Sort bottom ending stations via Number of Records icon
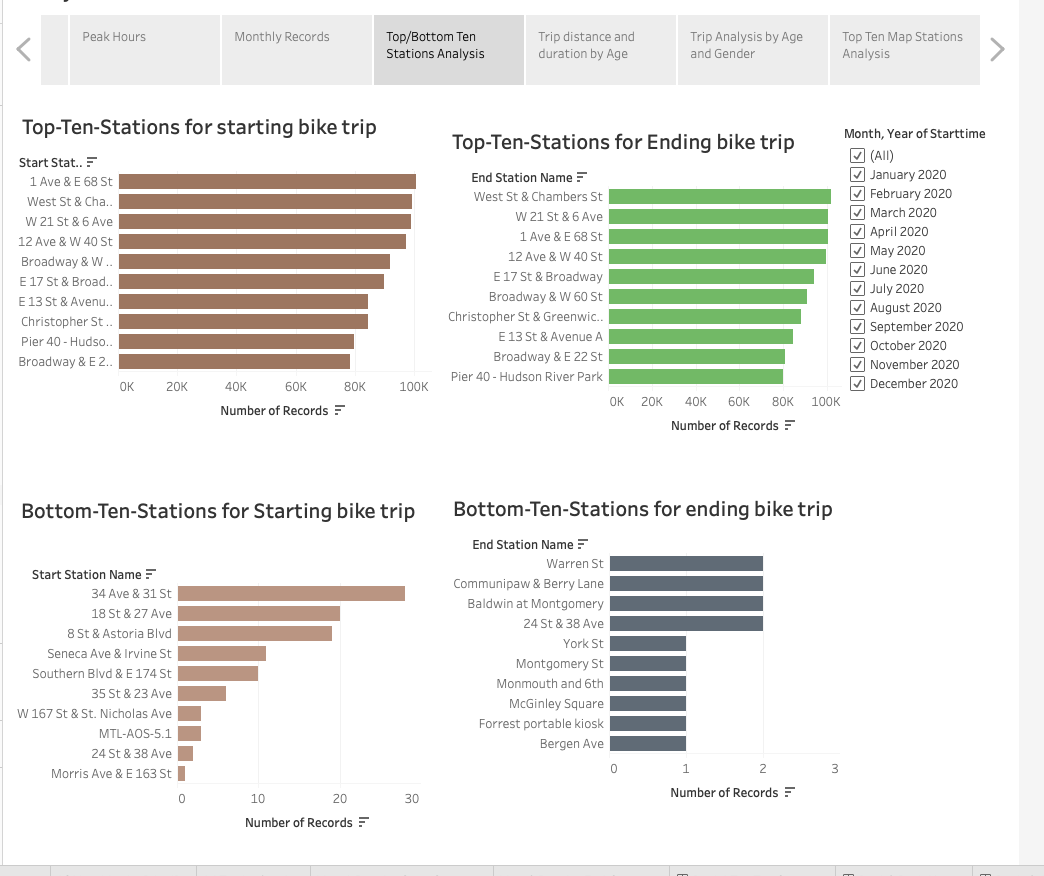Image resolution: width=1044 pixels, height=876 pixels. [x=792, y=792]
